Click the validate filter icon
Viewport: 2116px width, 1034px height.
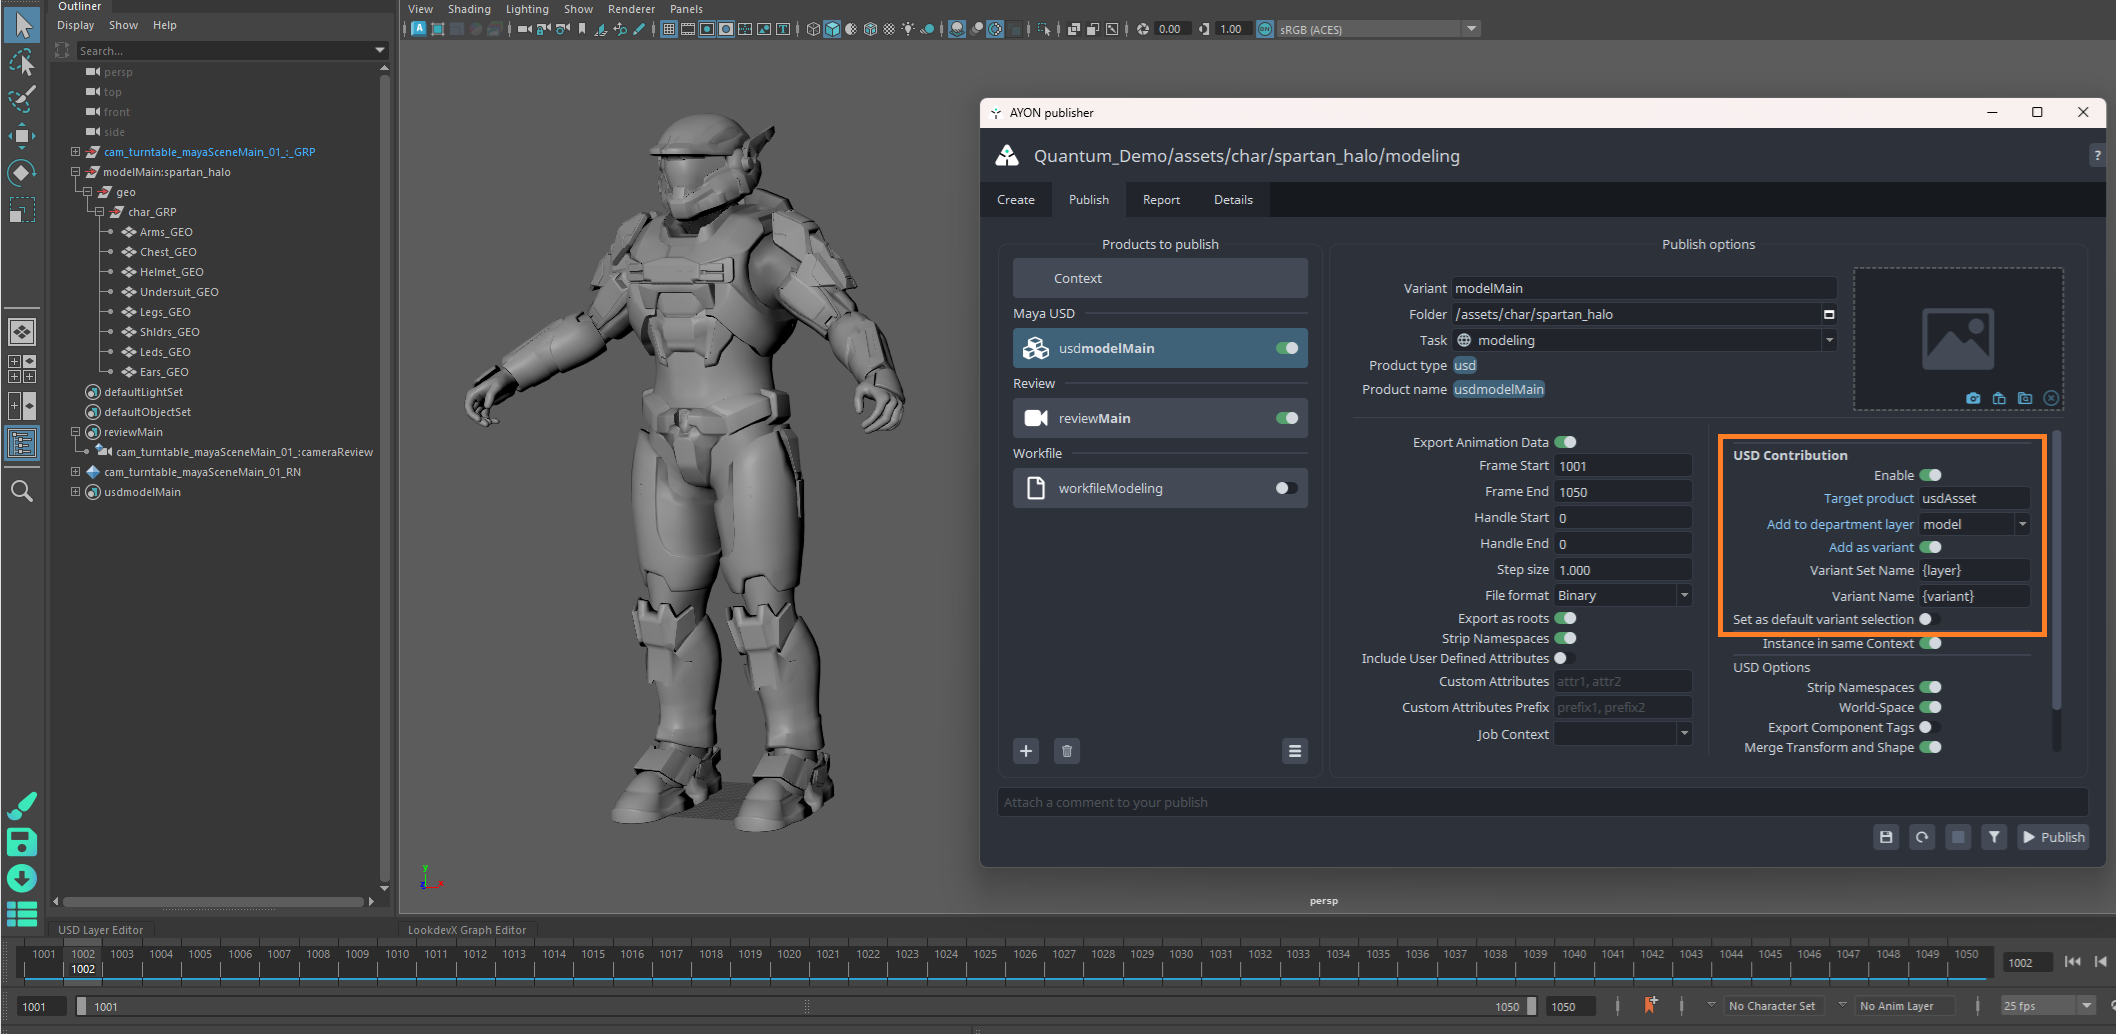point(1993,837)
